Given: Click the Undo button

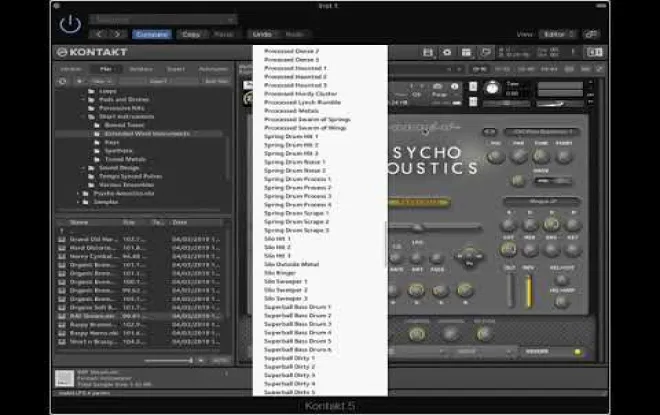Looking at the screenshot, I should tap(262, 34).
